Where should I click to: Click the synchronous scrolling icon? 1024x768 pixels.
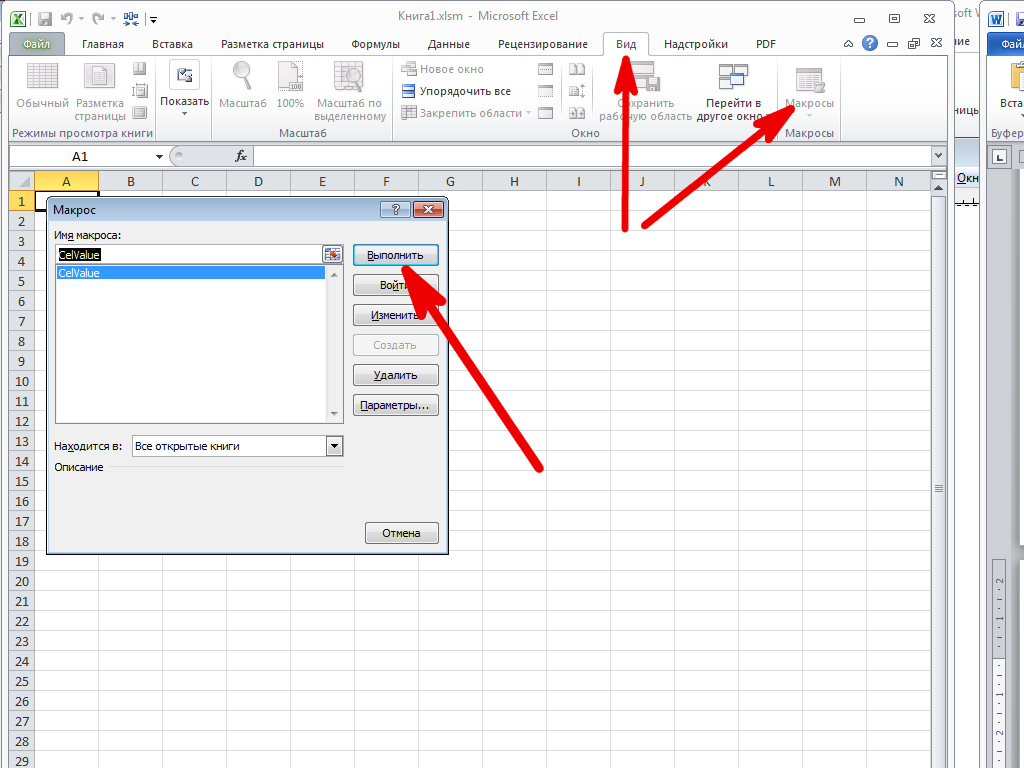[577, 91]
